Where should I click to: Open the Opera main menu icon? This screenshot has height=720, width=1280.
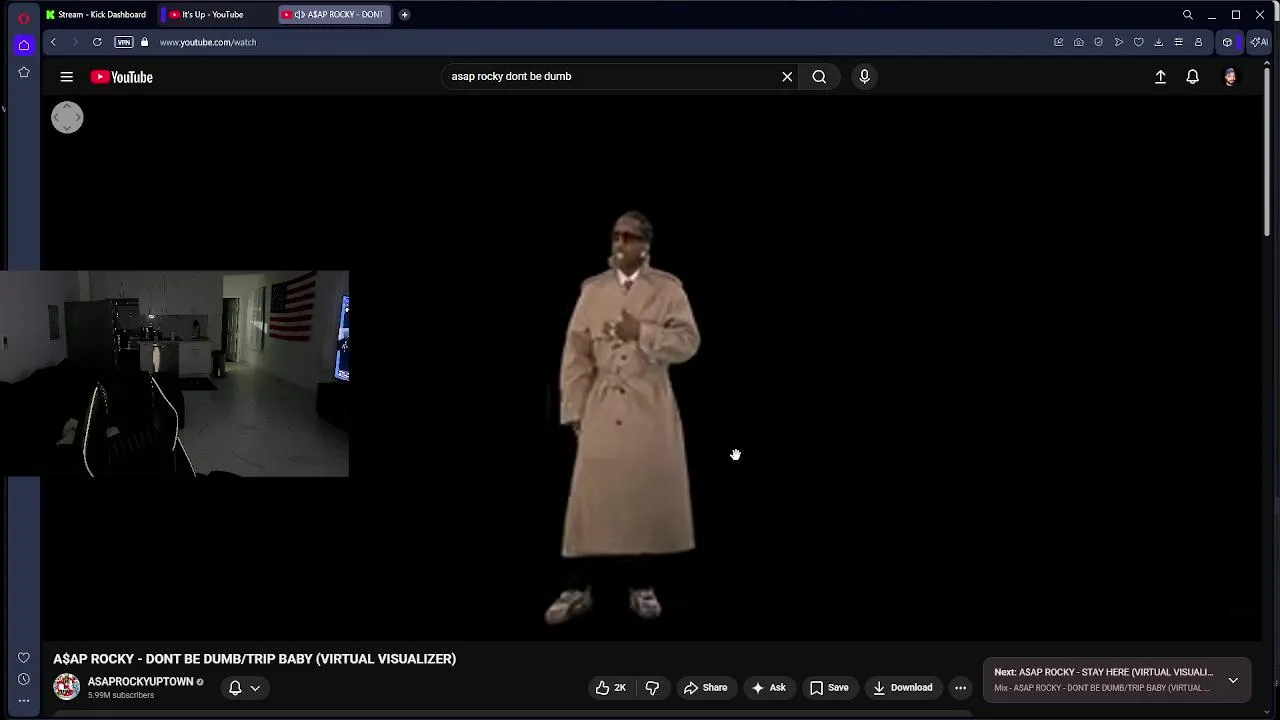pyautogui.click(x=24, y=17)
